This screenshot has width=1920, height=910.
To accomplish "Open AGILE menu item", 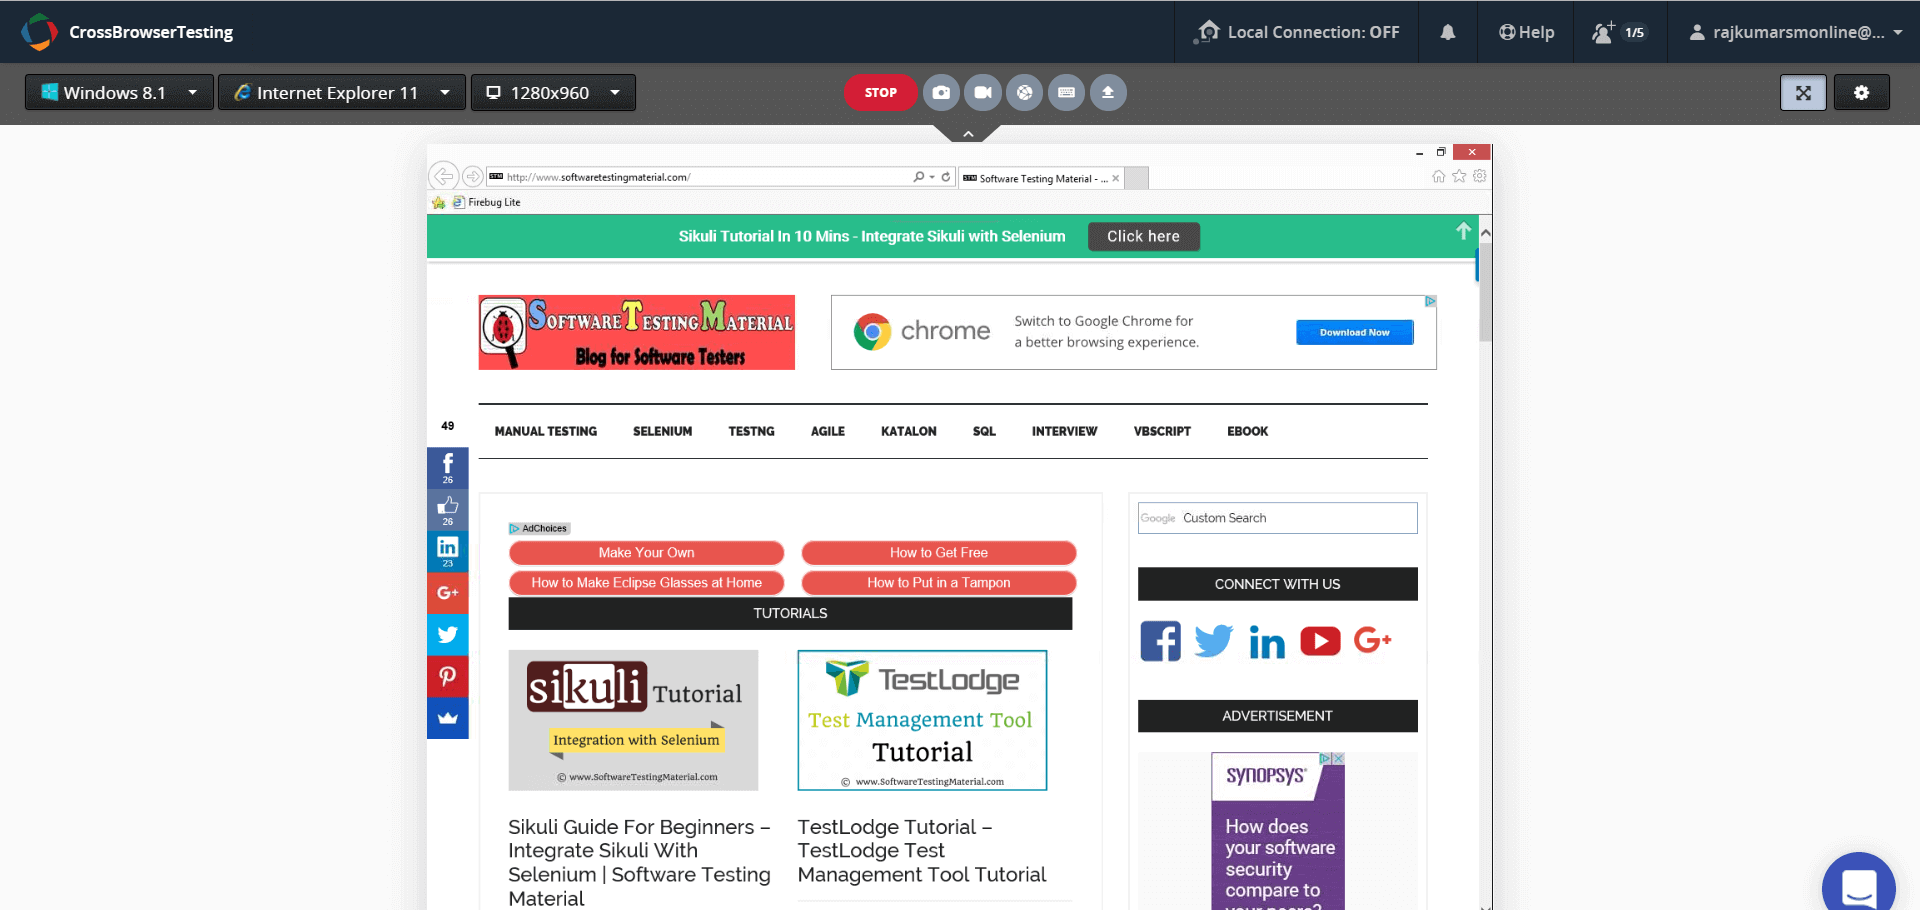I will pos(827,431).
